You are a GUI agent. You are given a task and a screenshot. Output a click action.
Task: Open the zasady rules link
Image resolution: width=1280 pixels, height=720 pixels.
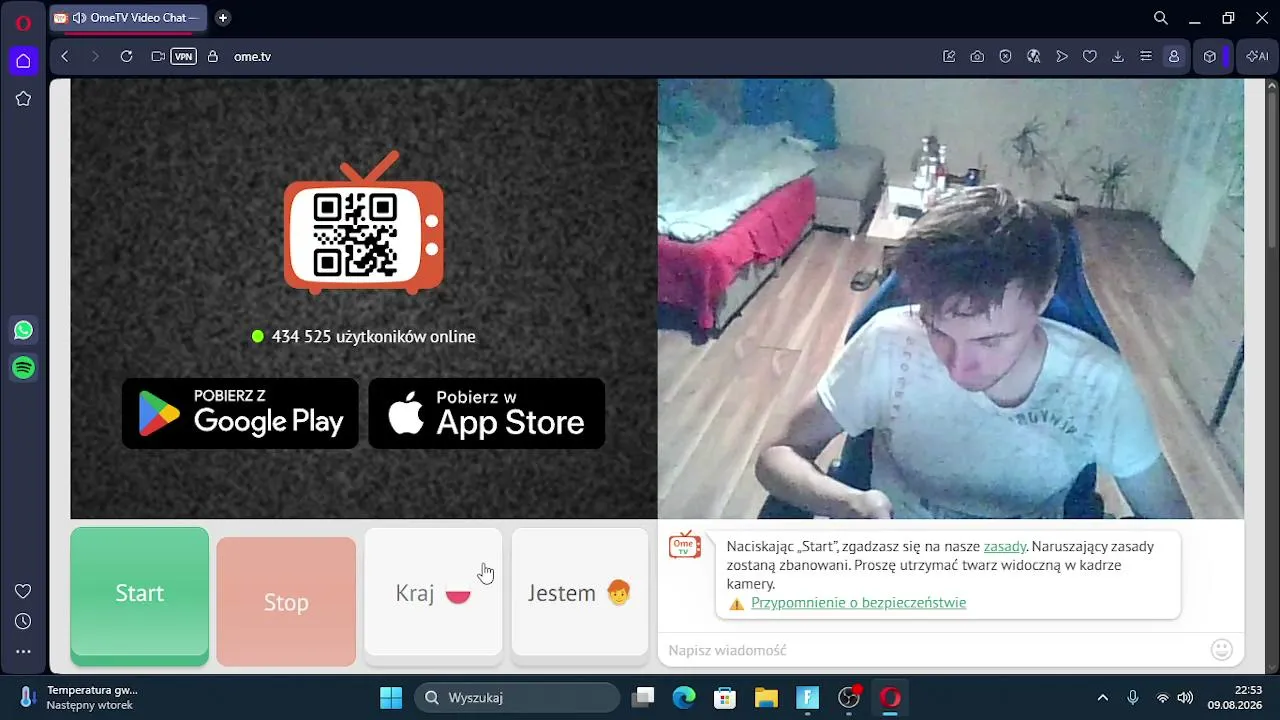click(x=1005, y=546)
